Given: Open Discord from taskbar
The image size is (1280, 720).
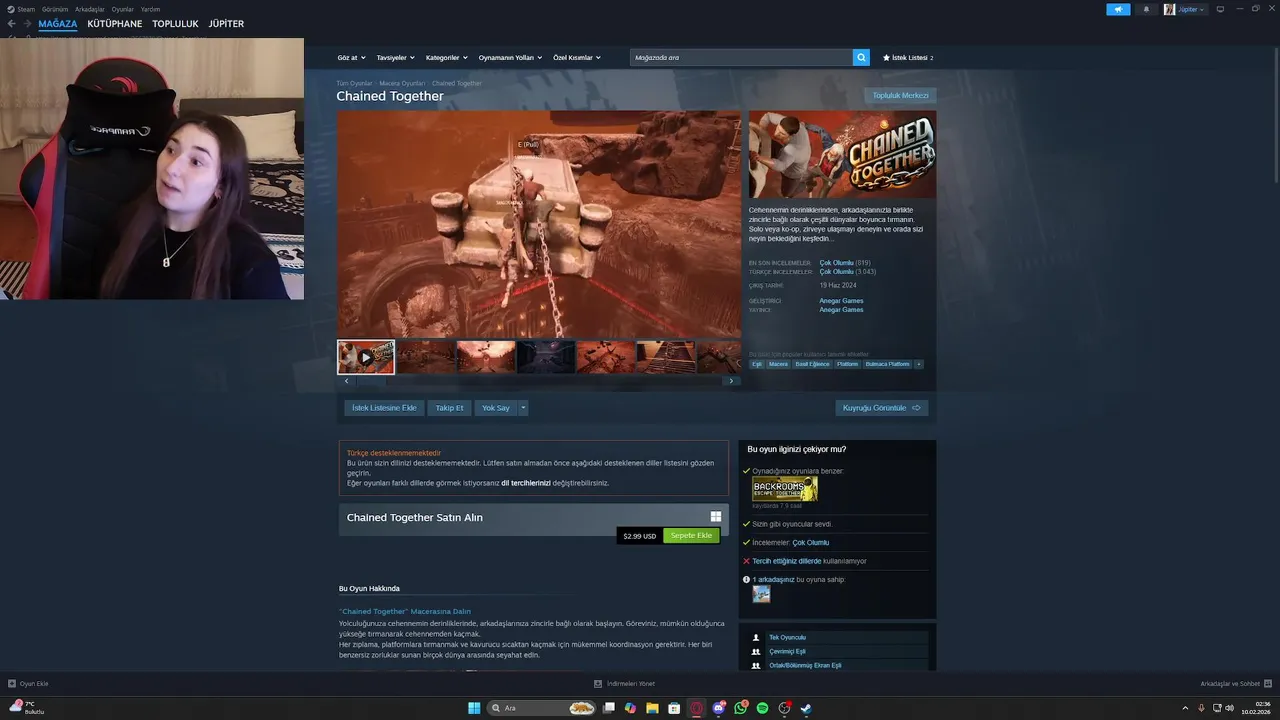Looking at the screenshot, I should pyautogui.click(x=719, y=708).
